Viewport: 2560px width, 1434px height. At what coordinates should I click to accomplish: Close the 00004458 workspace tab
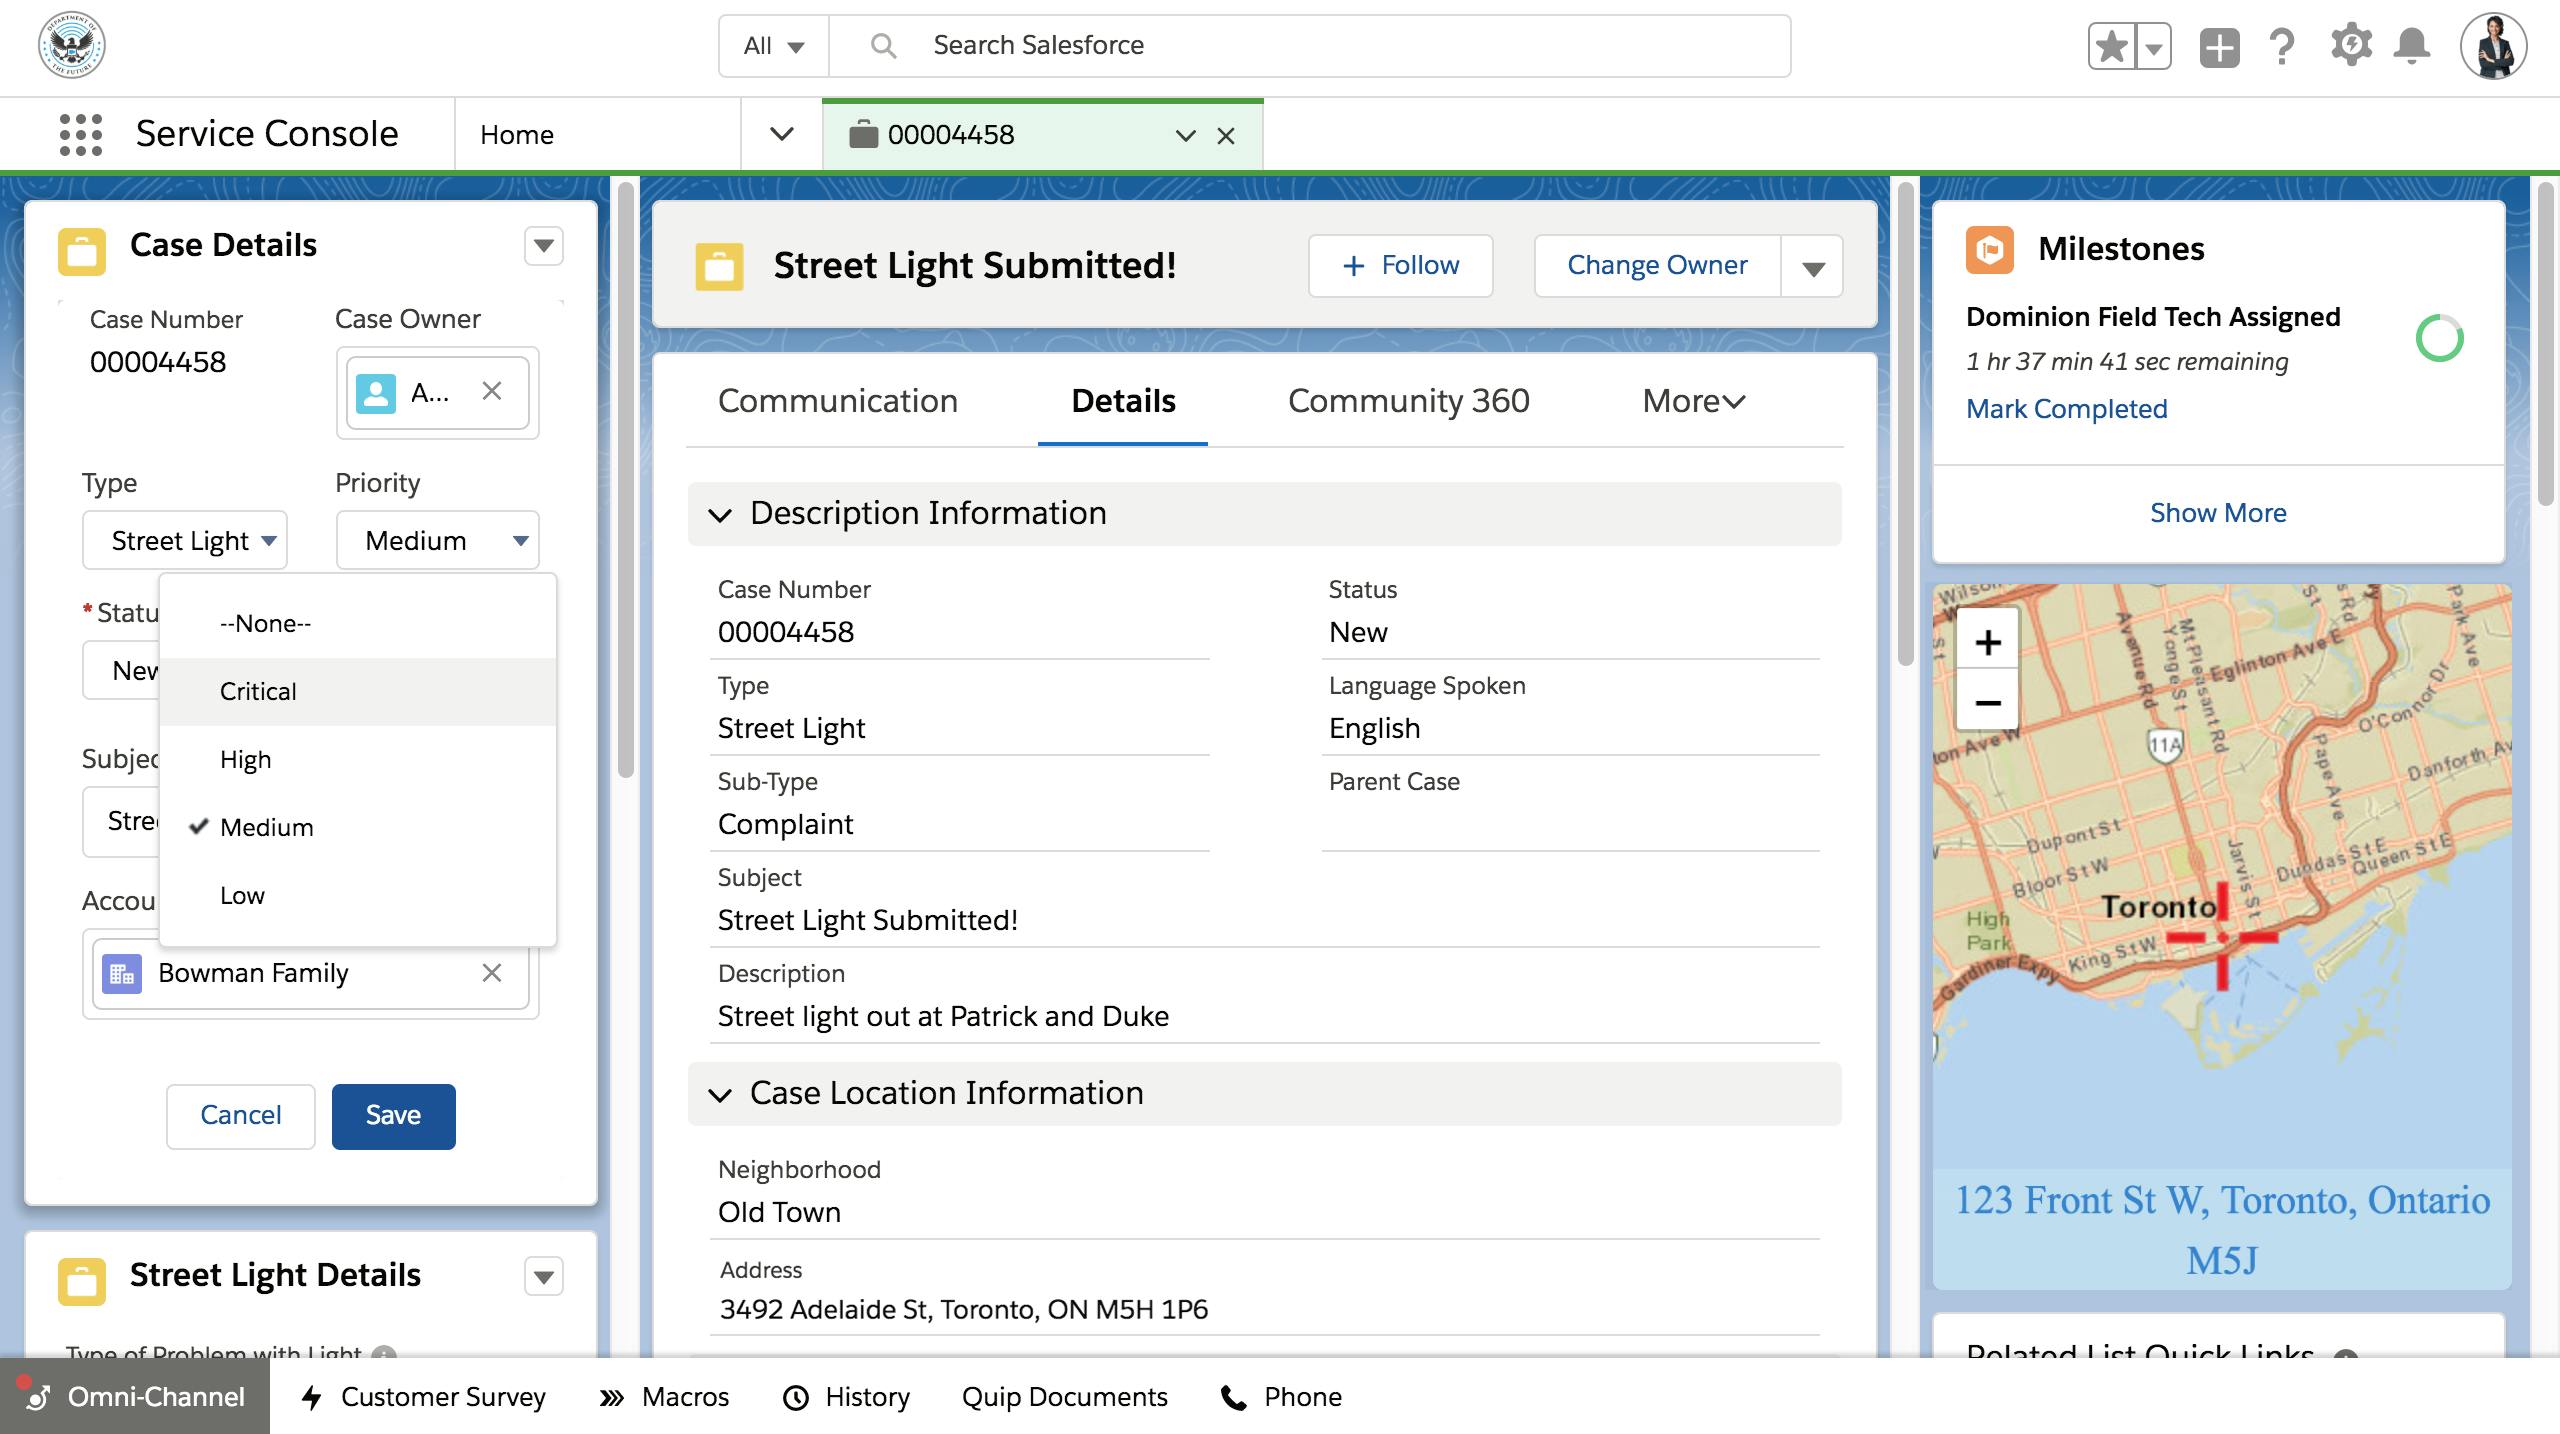click(x=1226, y=135)
